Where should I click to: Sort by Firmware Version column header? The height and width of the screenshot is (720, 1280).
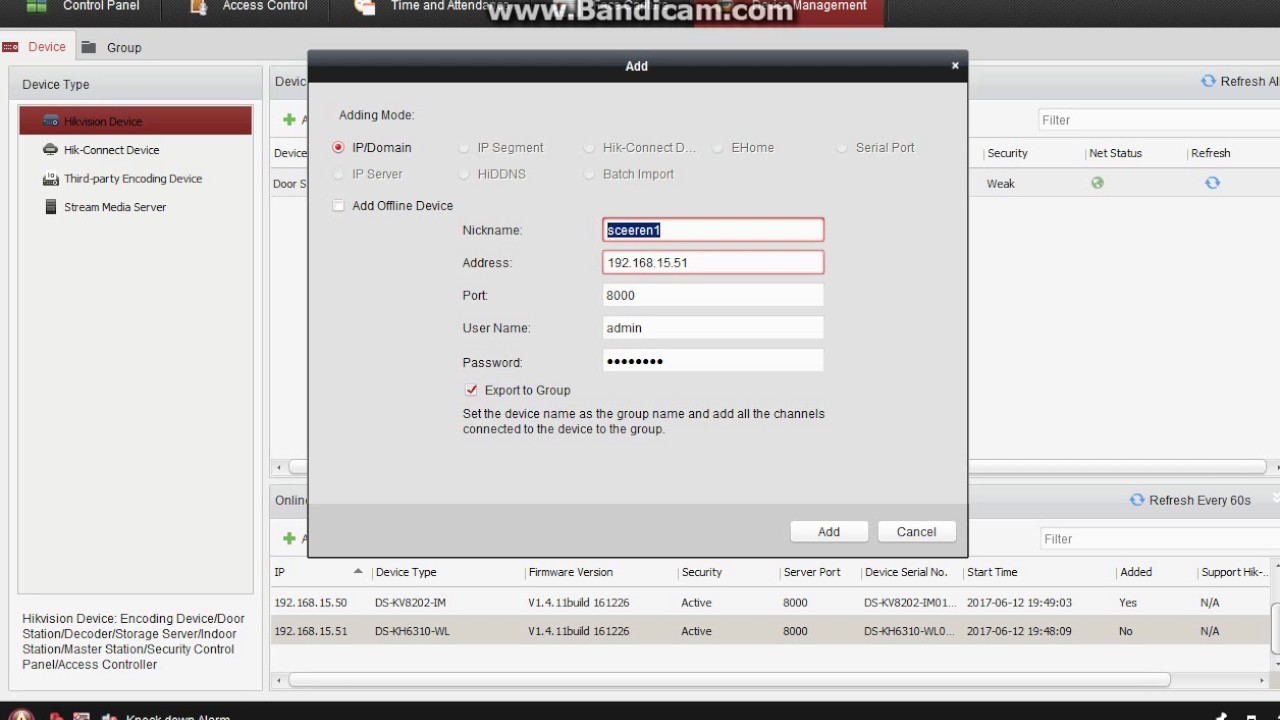click(571, 572)
